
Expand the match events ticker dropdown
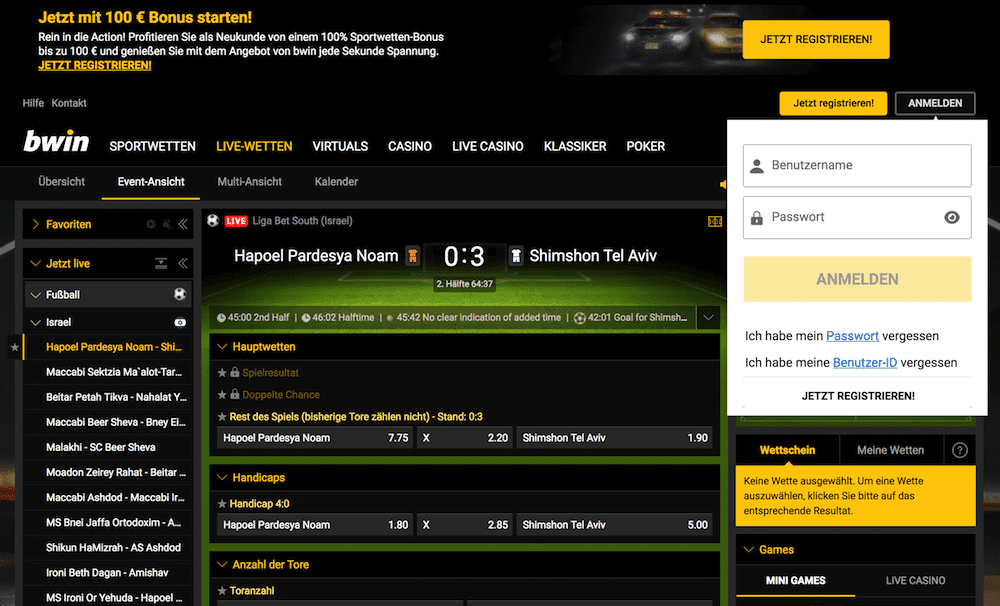[x=709, y=317]
